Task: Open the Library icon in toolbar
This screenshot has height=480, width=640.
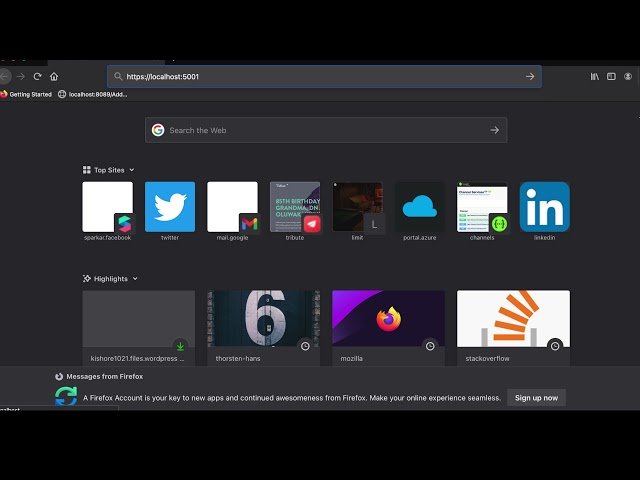Action: [x=595, y=76]
